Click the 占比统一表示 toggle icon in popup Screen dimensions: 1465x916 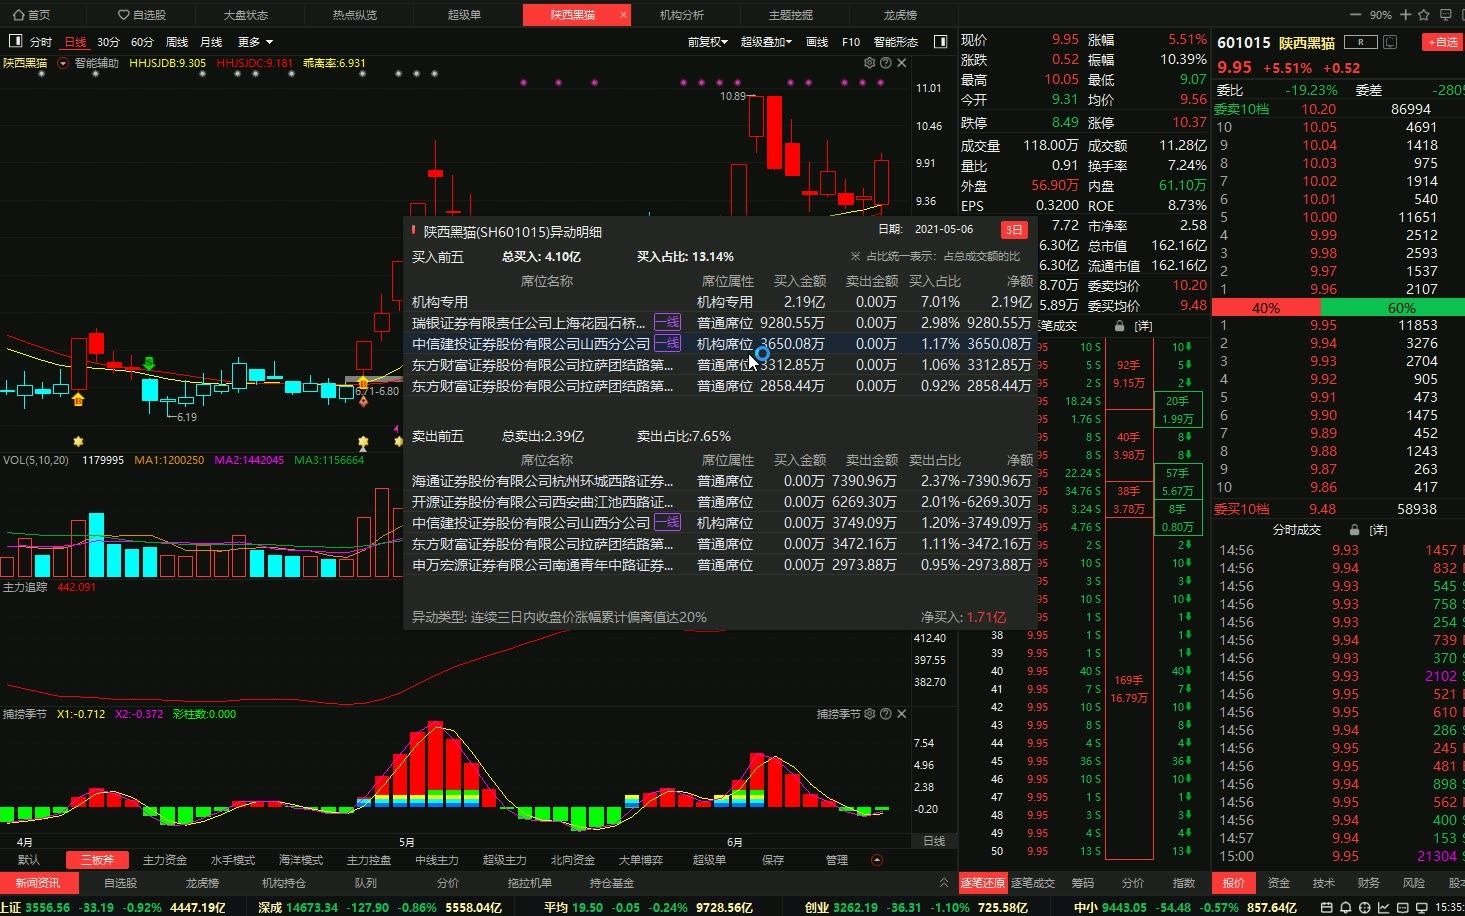[x=855, y=256]
